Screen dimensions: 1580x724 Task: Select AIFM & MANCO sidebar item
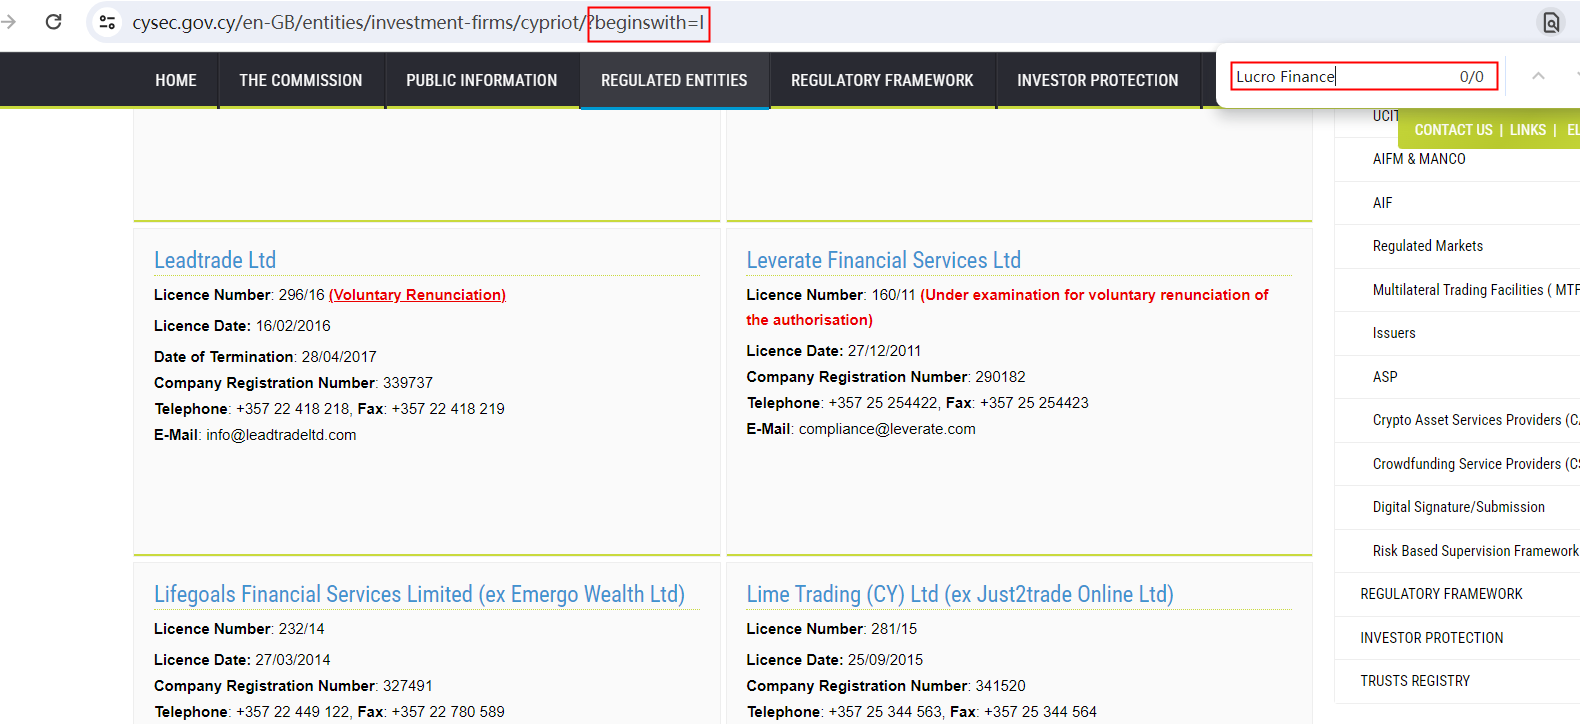[1419, 159]
